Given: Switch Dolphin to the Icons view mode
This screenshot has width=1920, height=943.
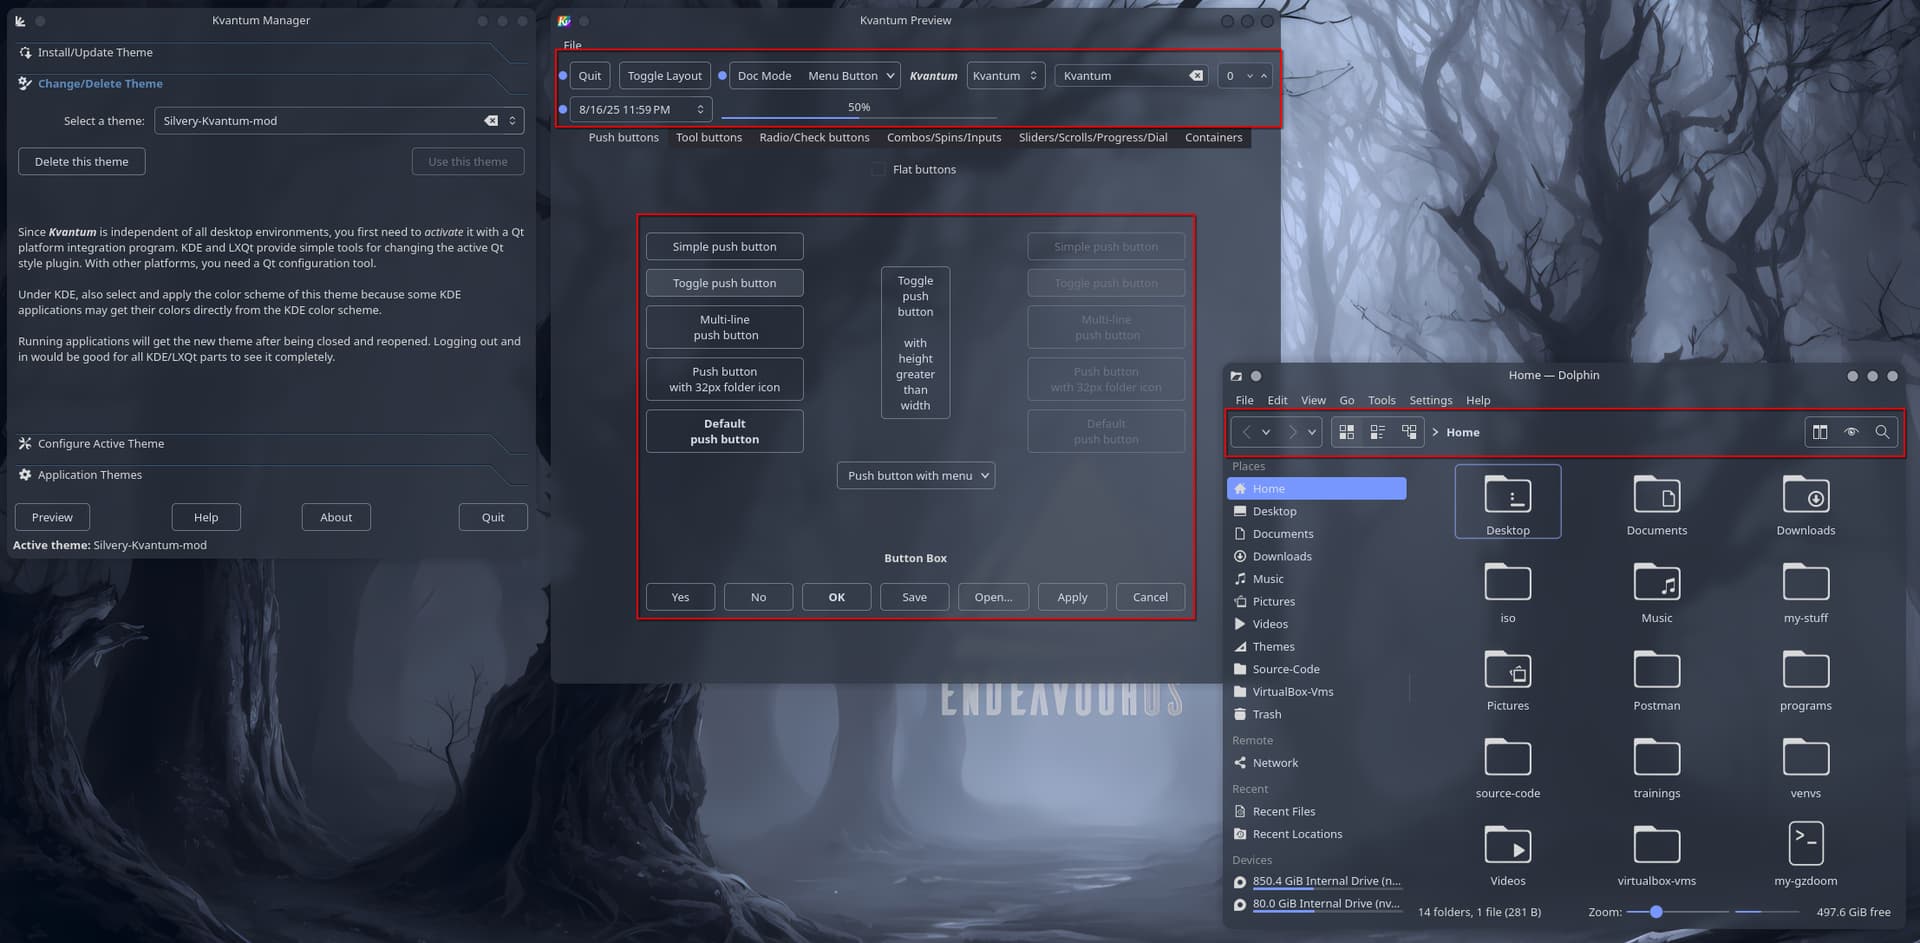Looking at the screenshot, I should [x=1347, y=432].
